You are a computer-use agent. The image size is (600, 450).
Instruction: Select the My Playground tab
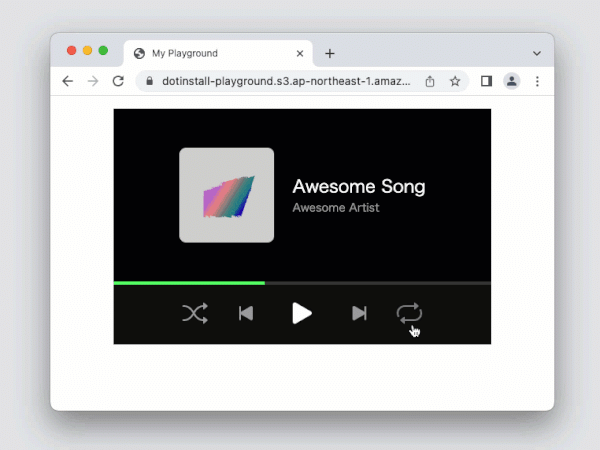coord(218,53)
